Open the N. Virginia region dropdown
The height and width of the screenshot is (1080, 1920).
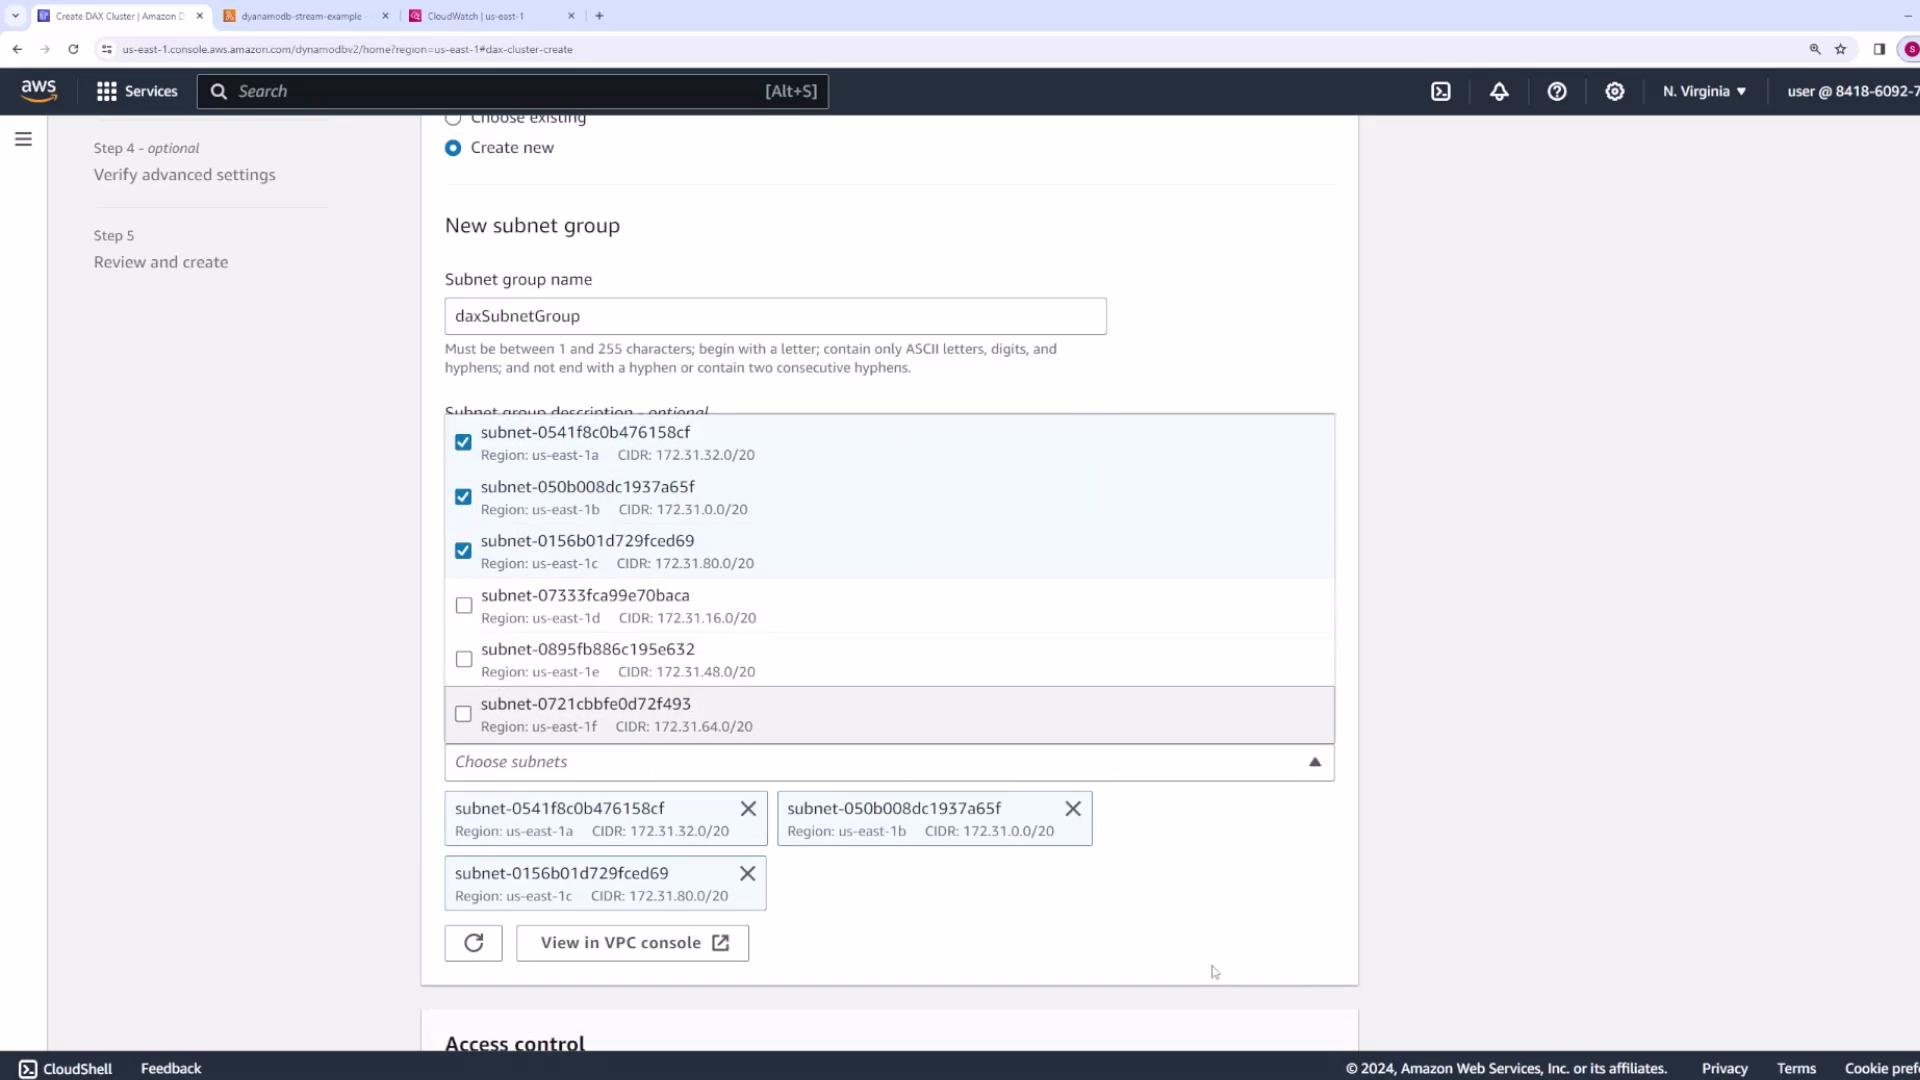1704,91
